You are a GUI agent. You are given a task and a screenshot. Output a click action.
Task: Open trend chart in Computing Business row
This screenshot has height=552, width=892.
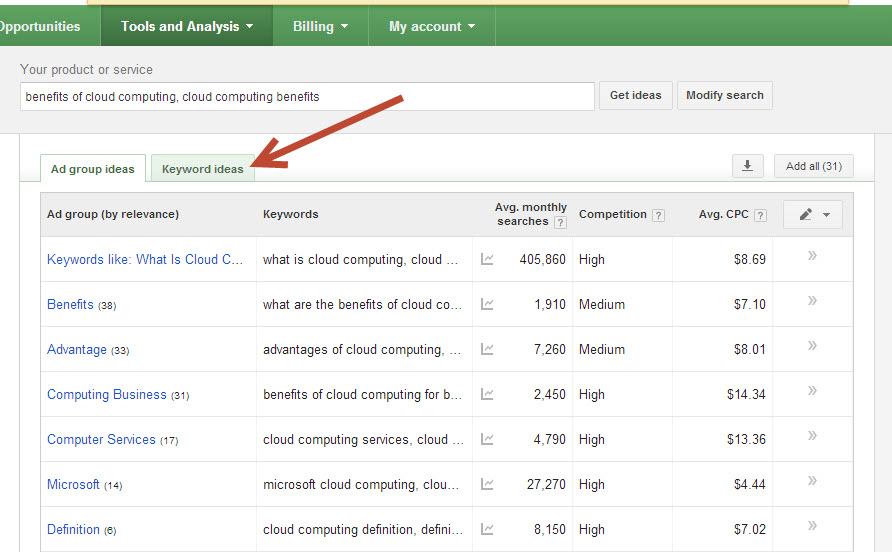click(x=487, y=394)
